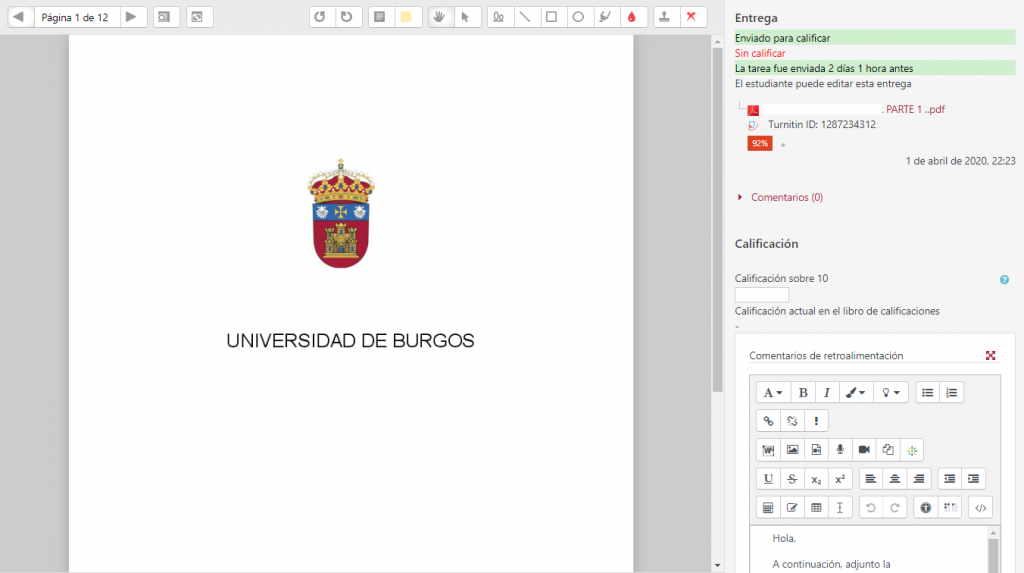The width and height of the screenshot is (1024, 573).
Task: Redo the last editor action
Action: click(x=895, y=508)
